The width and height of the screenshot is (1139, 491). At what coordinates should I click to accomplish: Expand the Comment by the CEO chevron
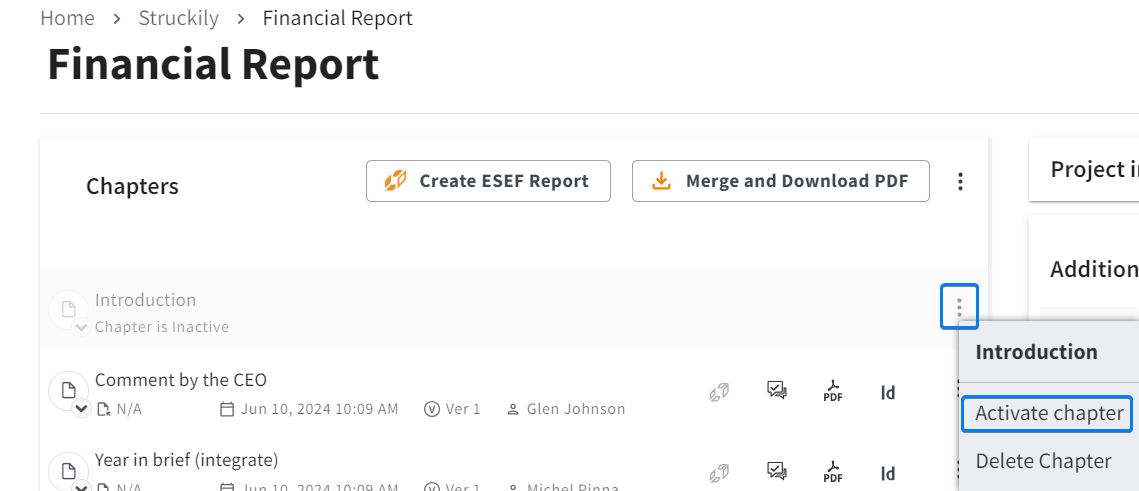tap(81, 409)
